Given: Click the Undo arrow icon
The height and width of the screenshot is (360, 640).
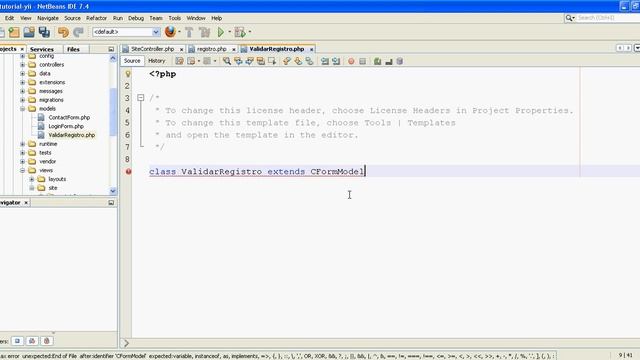Looking at the screenshot, I should click(63, 32).
